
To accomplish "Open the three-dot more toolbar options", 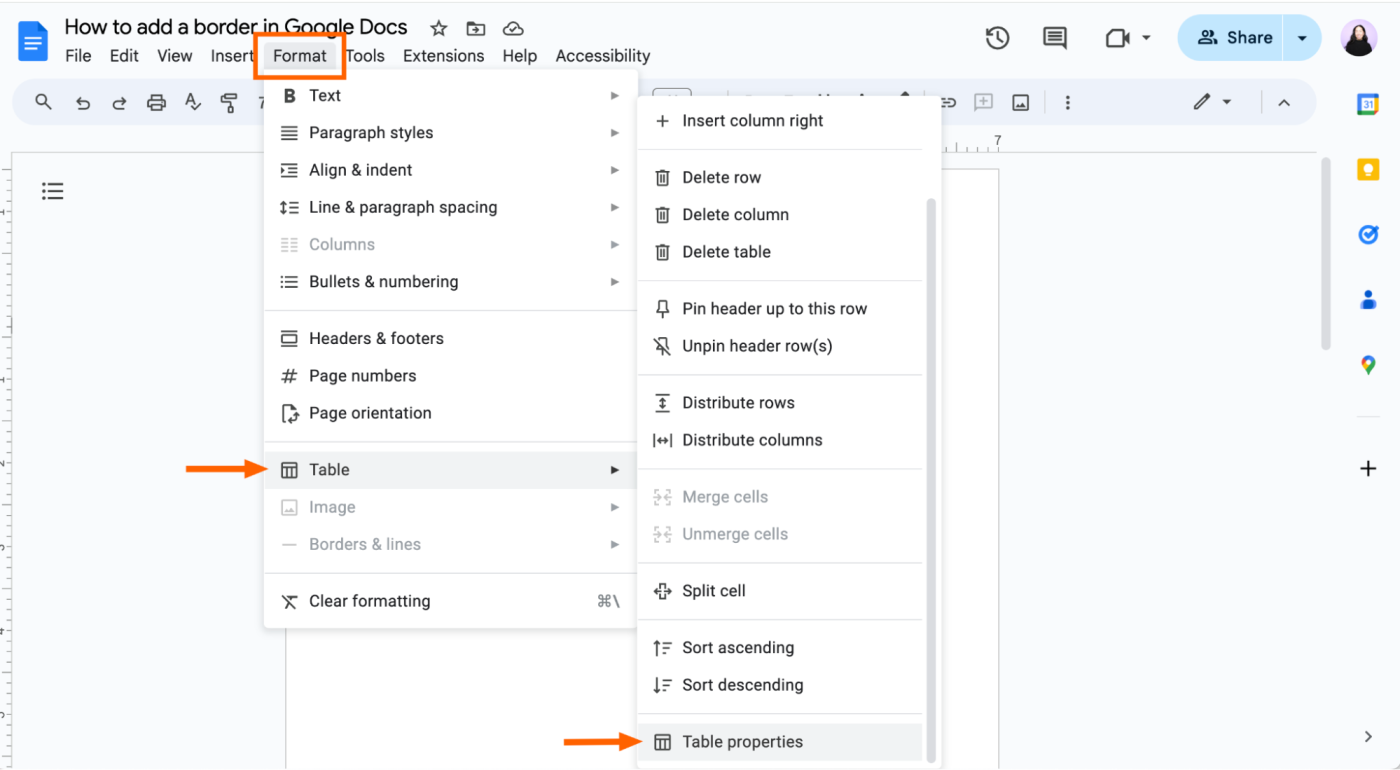I will [1068, 102].
